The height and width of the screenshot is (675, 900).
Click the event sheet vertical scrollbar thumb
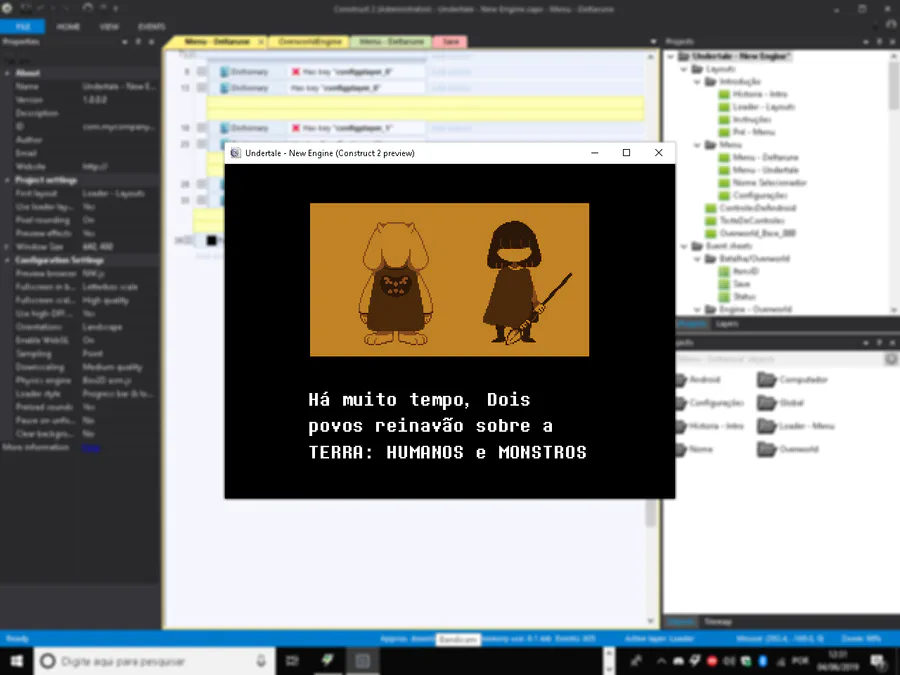[x=650, y=513]
